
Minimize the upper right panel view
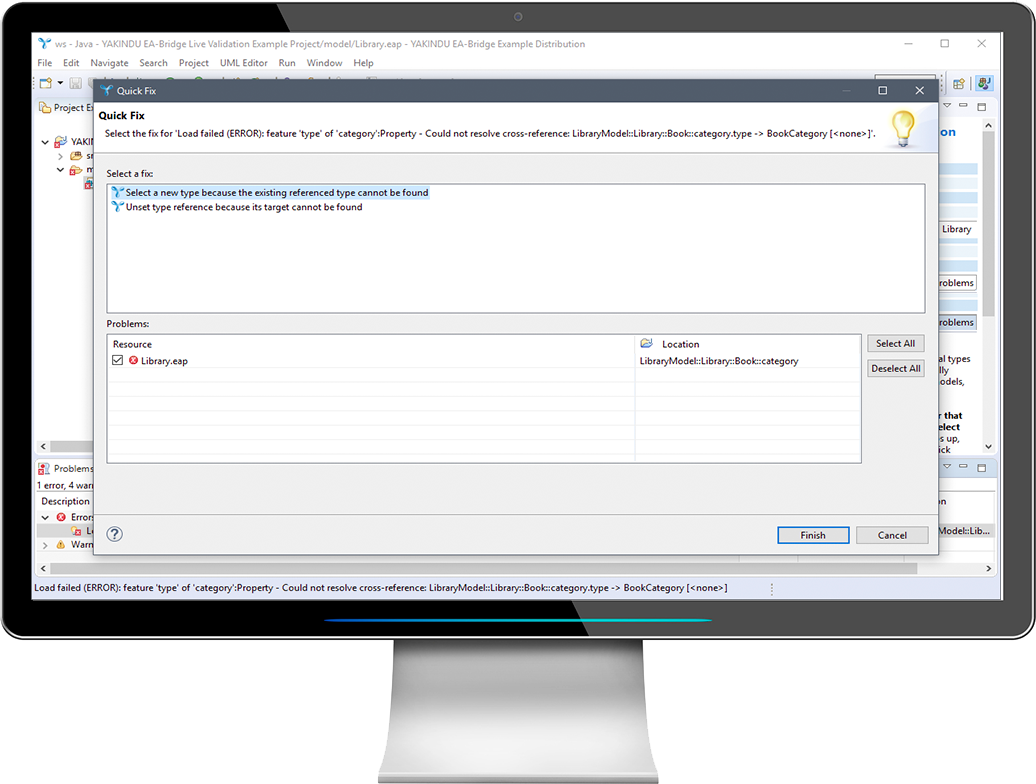click(x=963, y=106)
